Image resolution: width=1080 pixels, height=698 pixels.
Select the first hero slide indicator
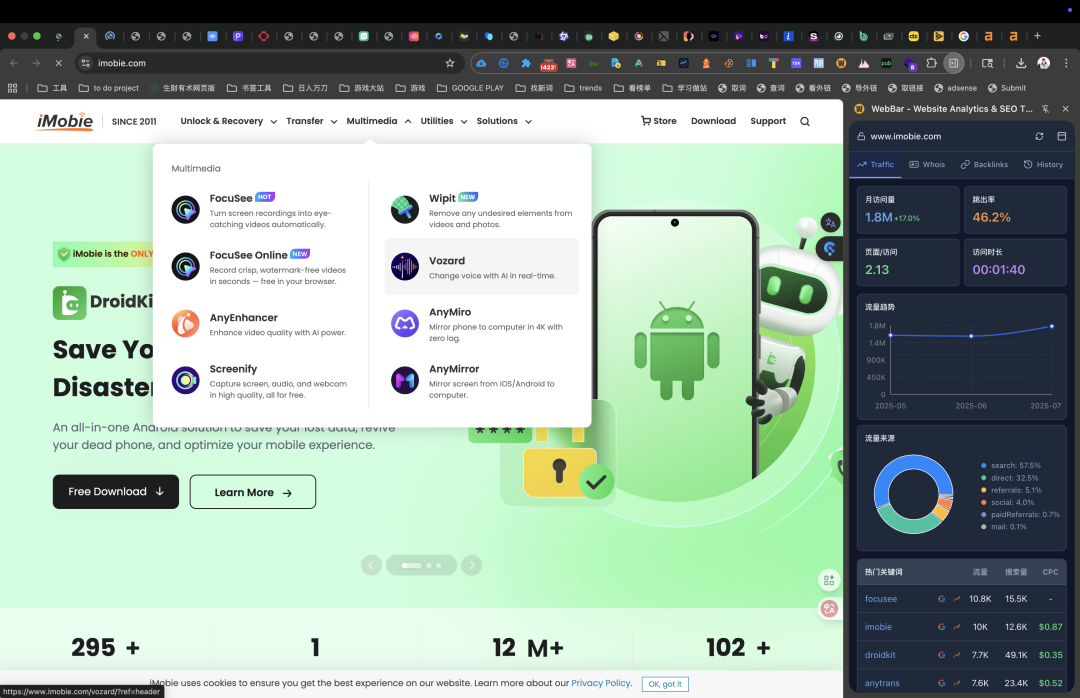411,566
